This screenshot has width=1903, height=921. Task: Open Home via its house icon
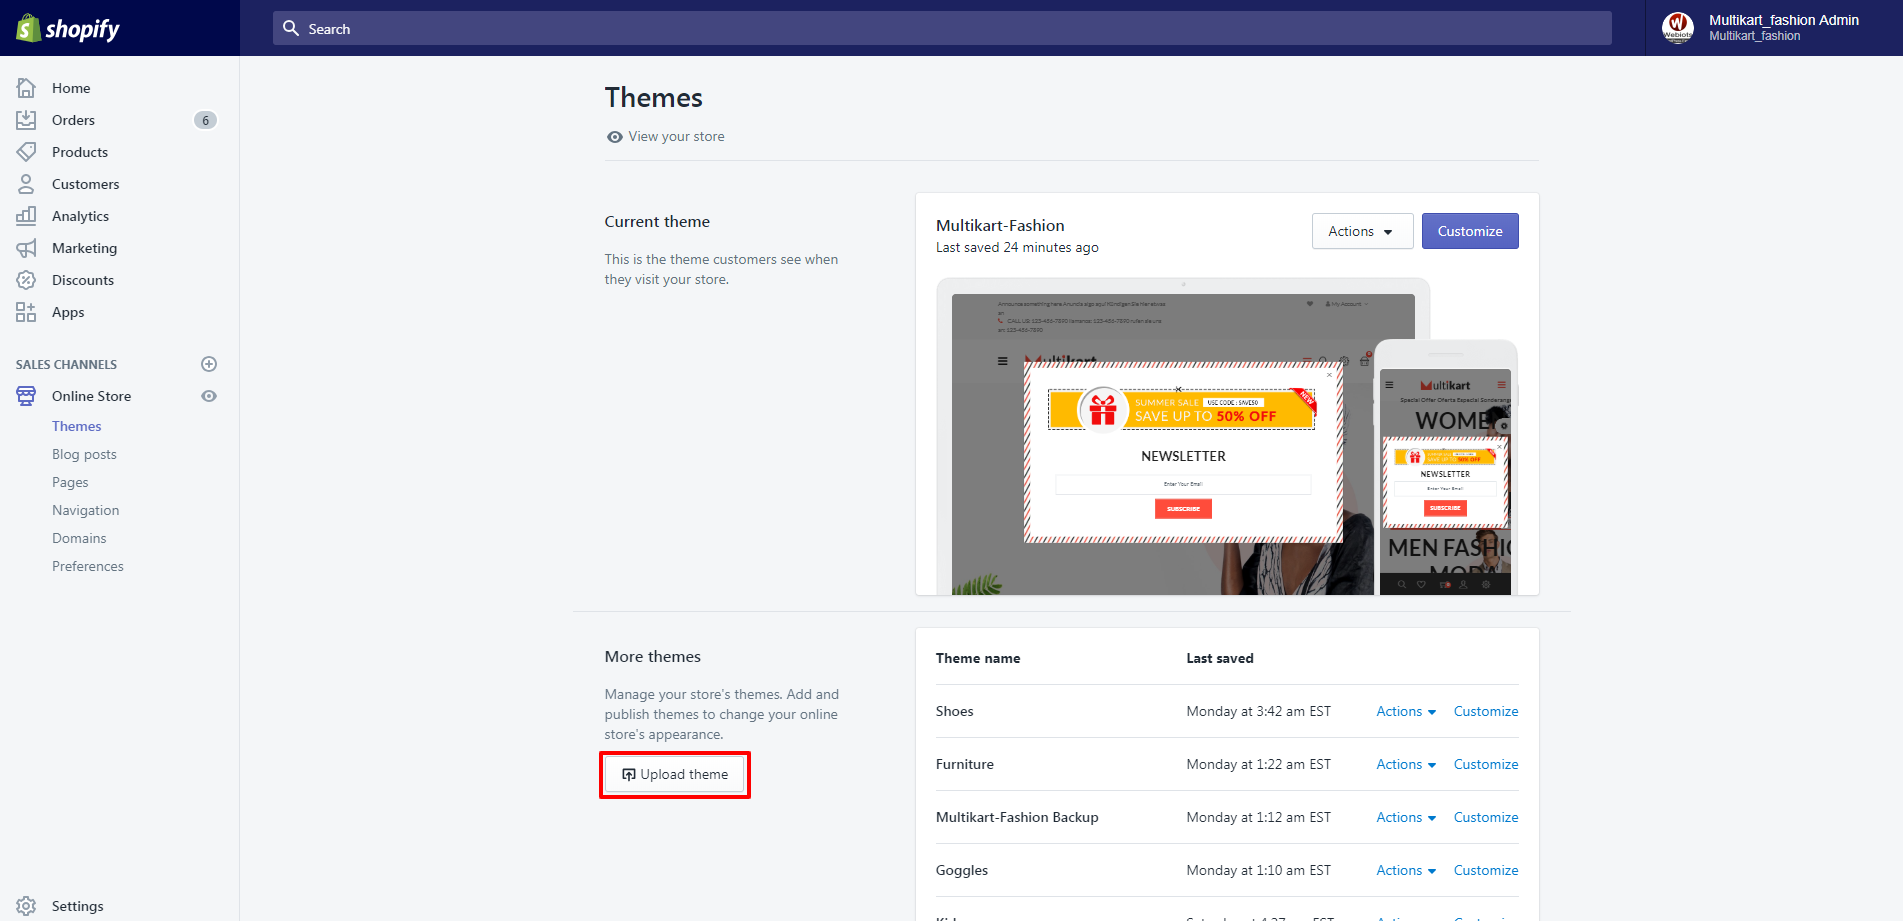[x=26, y=88]
